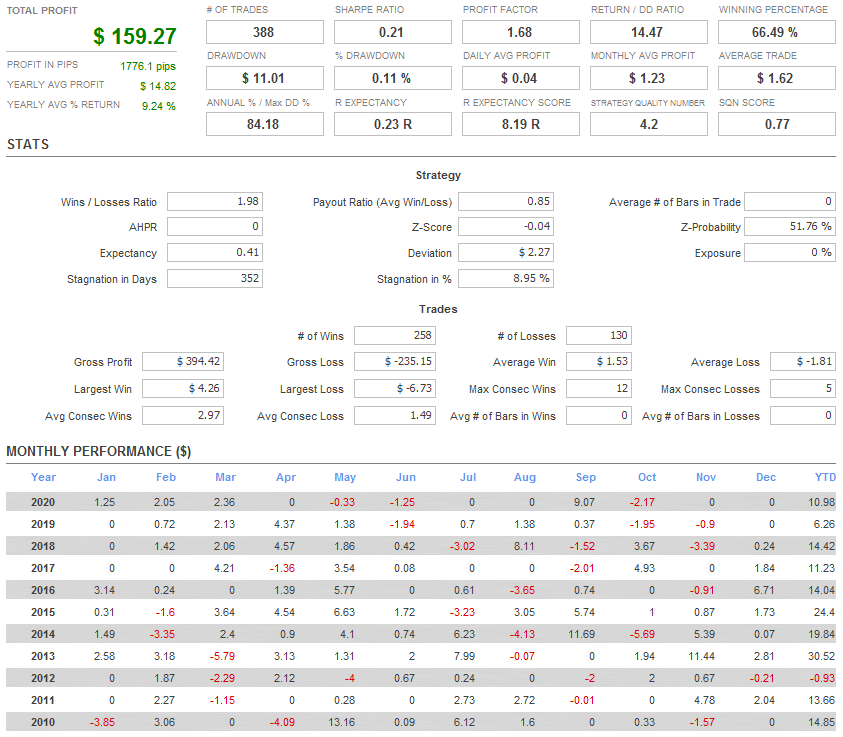Click 2019 YTD value 6.26

(x=824, y=524)
